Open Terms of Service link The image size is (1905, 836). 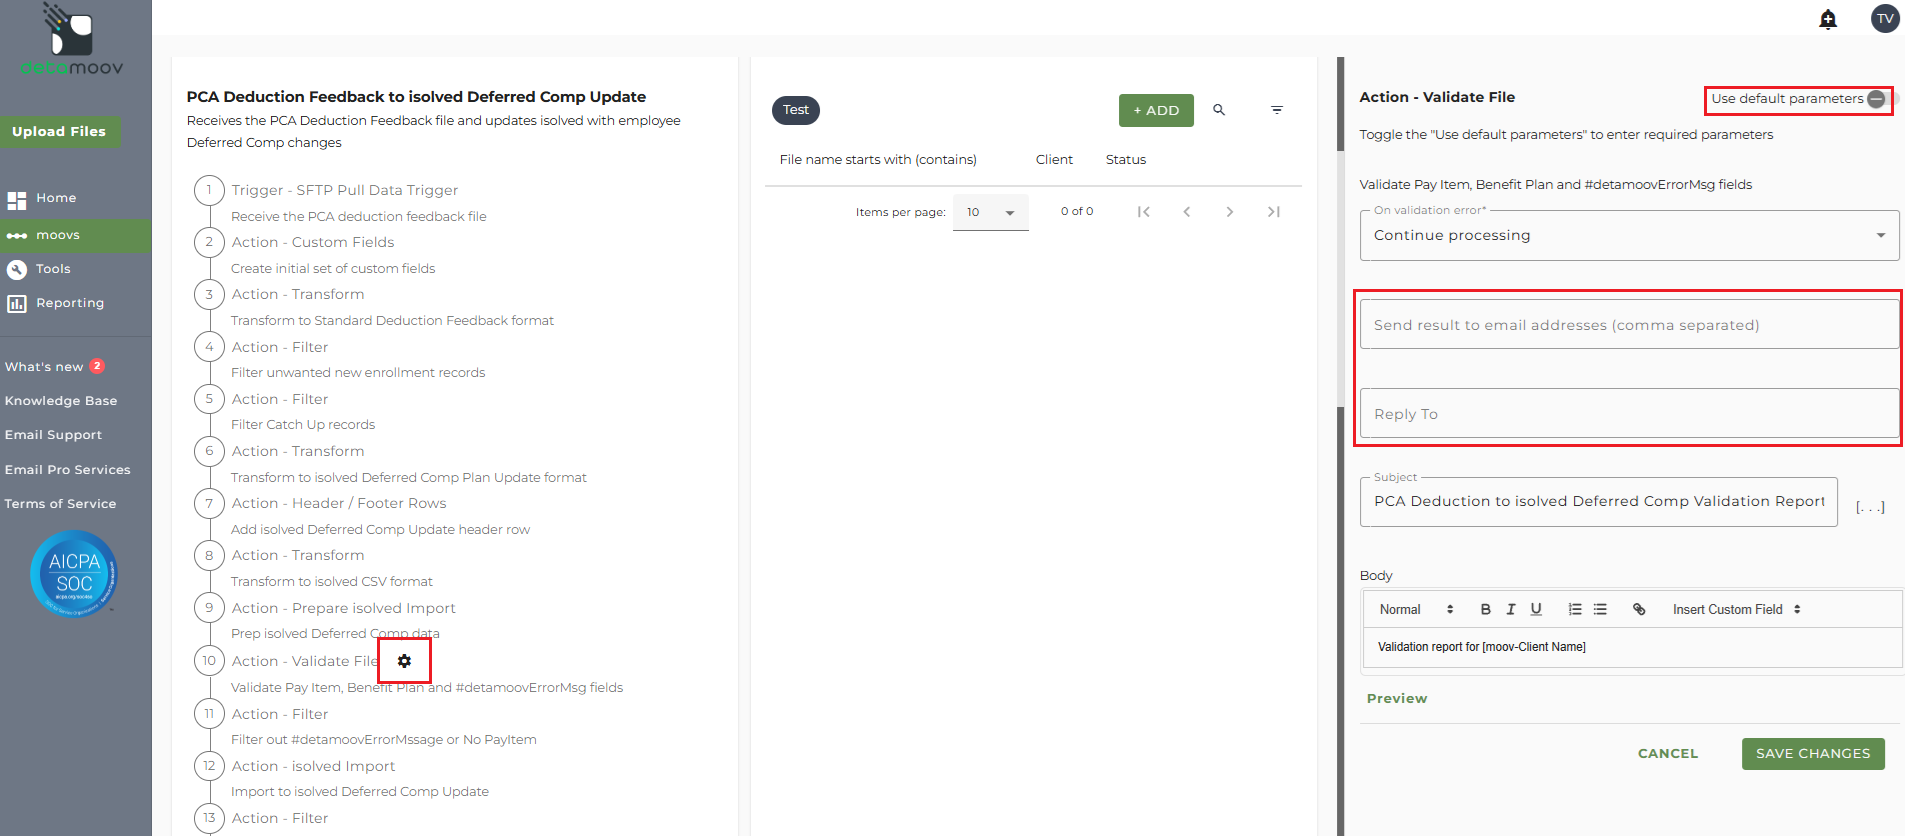(x=60, y=504)
